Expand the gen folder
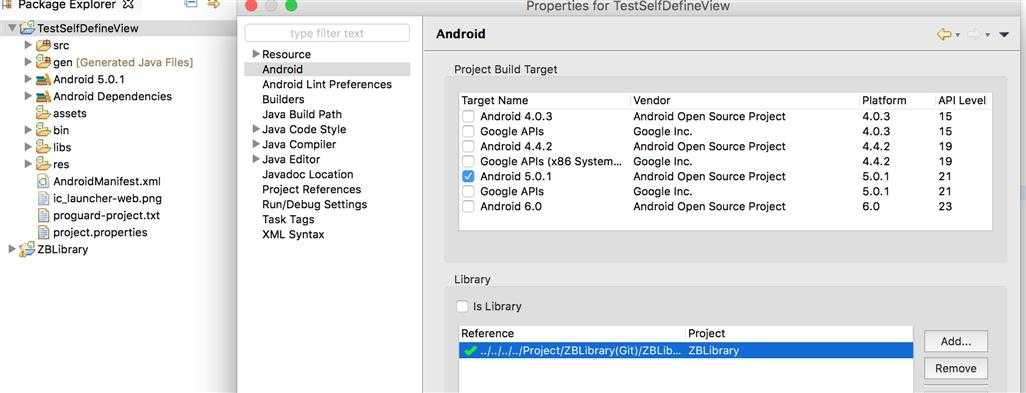The image size is (1026, 393). [x=27, y=62]
